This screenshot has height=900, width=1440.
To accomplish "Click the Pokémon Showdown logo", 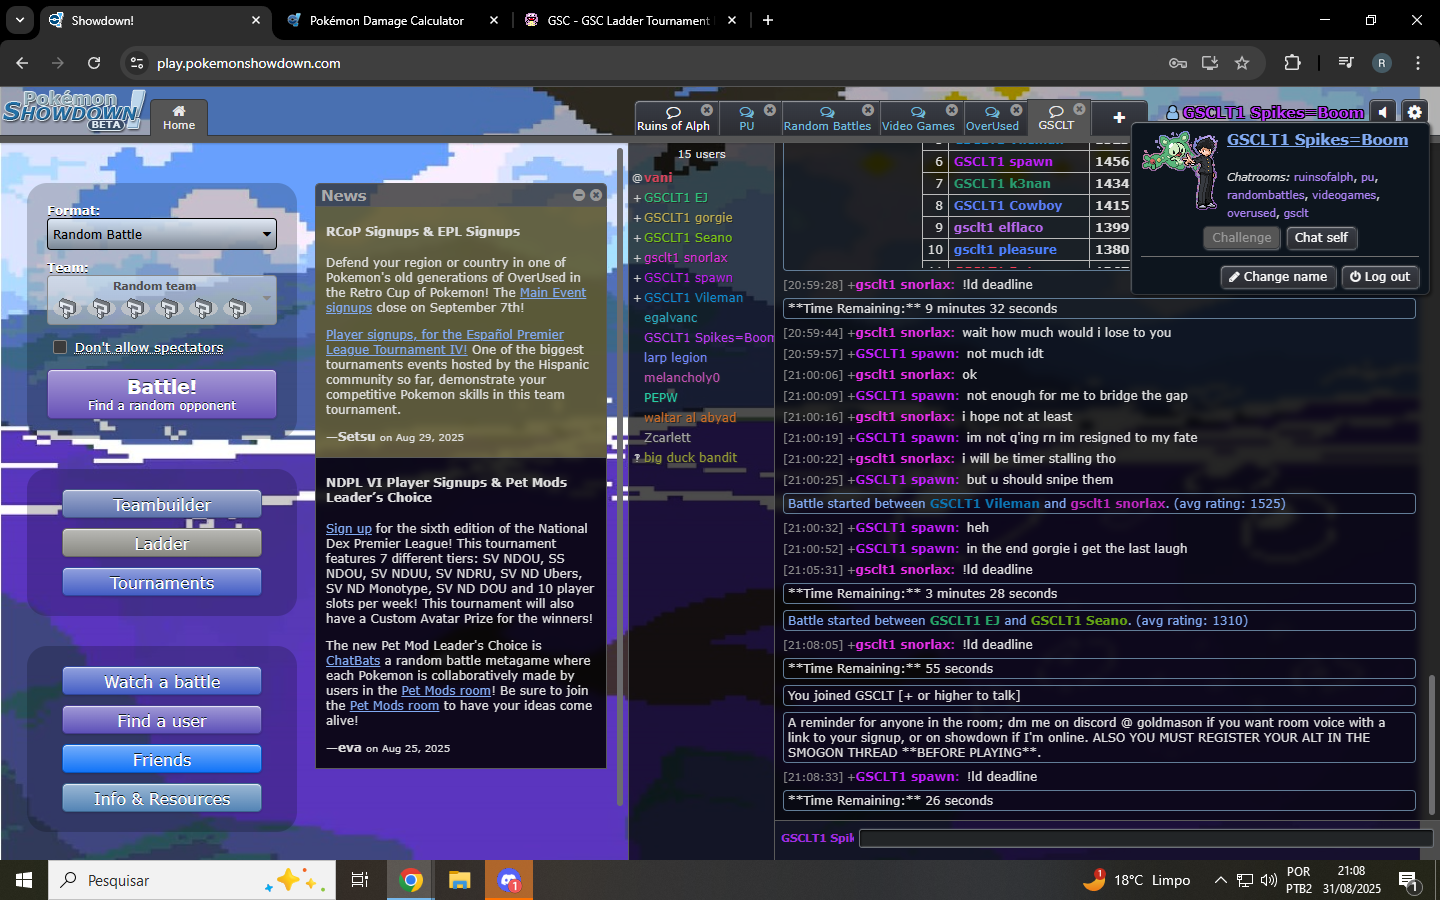I will [x=74, y=111].
